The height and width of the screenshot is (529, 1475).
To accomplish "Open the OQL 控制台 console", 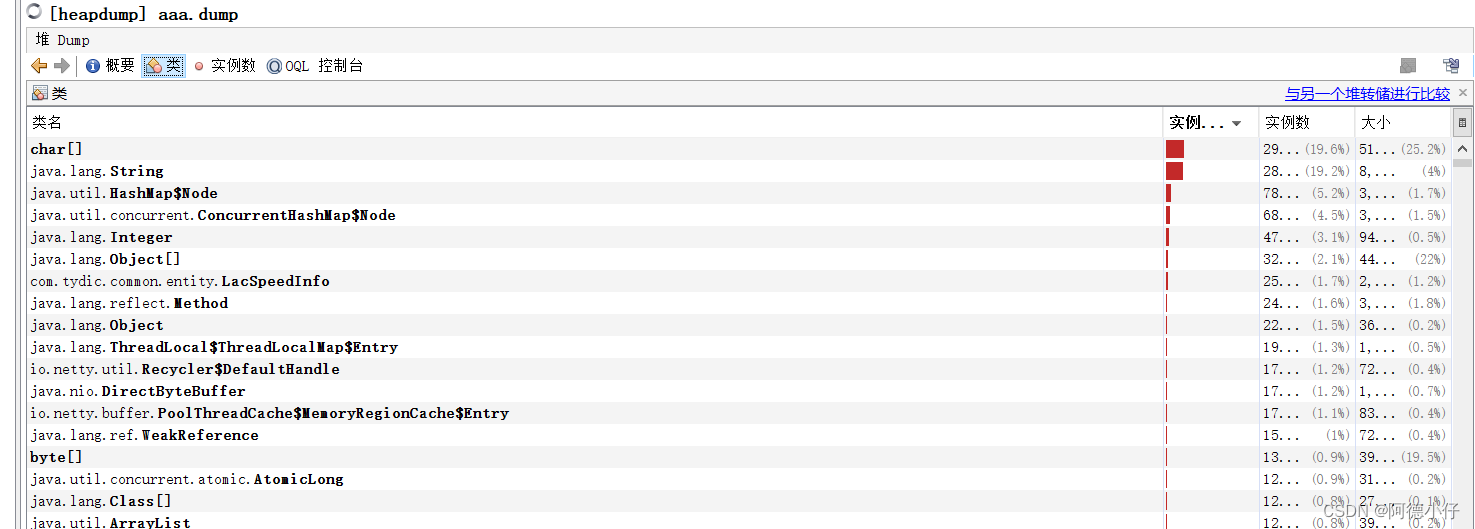I will [315, 66].
